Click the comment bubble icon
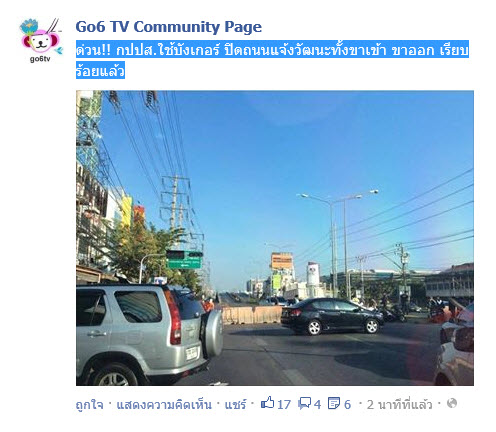This screenshot has height=432, width=496. pos(304,403)
